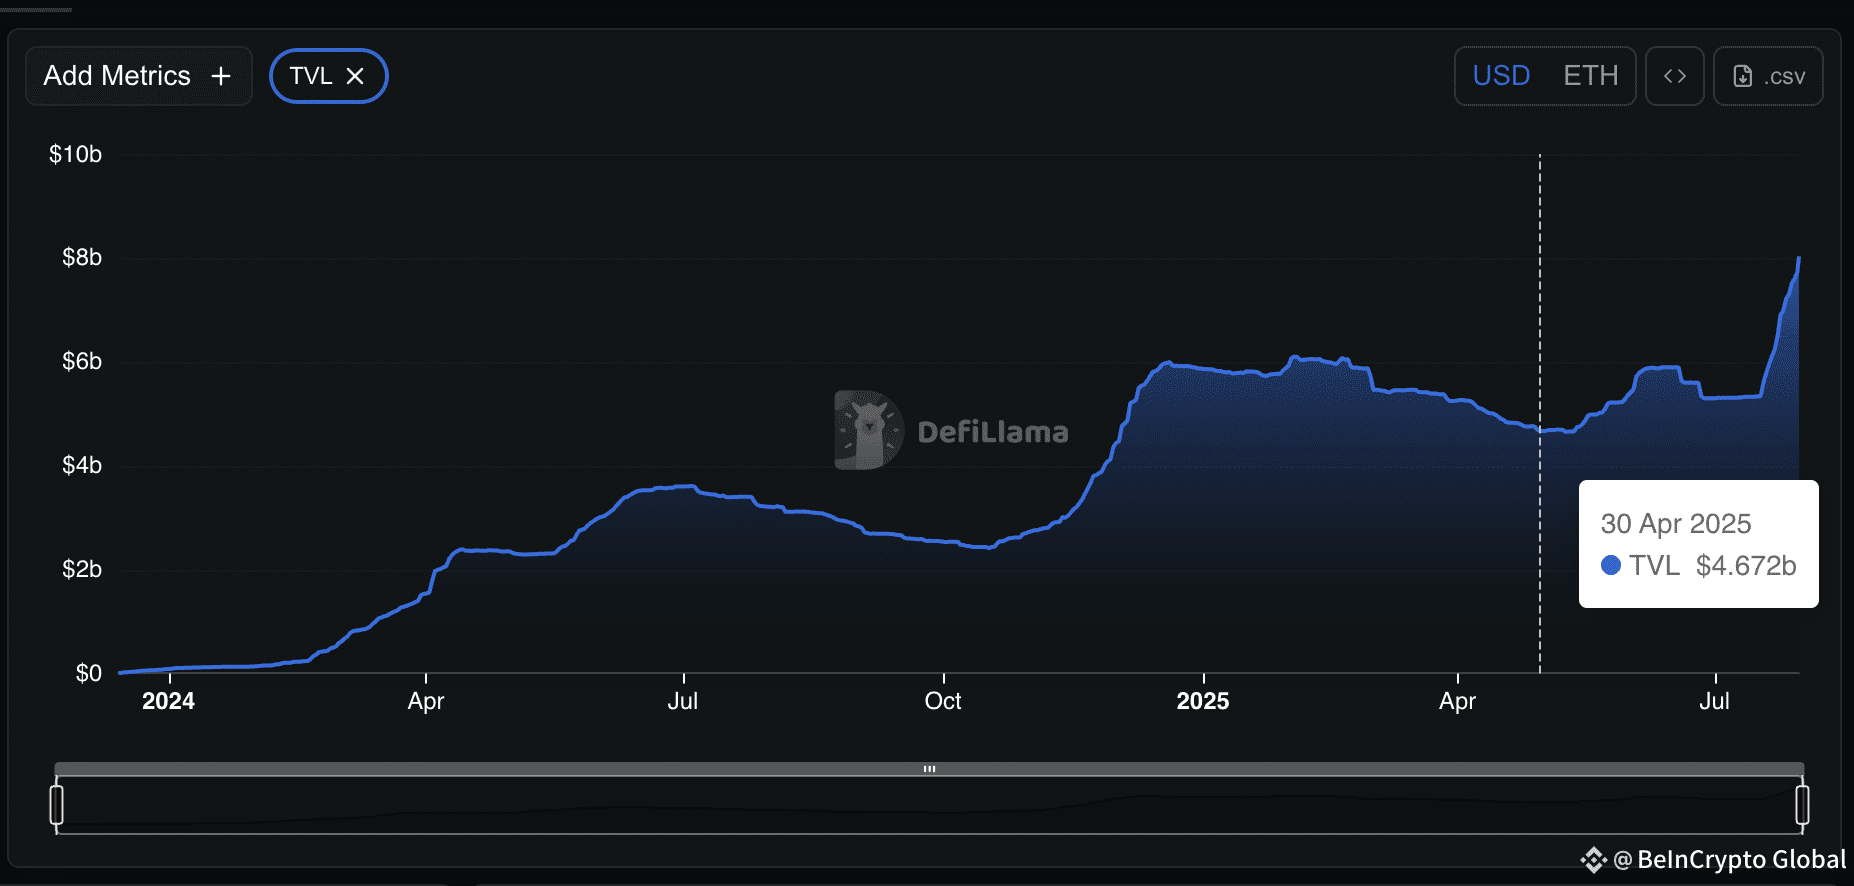Open the Add Metrics menu
The width and height of the screenshot is (1854, 886).
pyautogui.click(x=139, y=76)
